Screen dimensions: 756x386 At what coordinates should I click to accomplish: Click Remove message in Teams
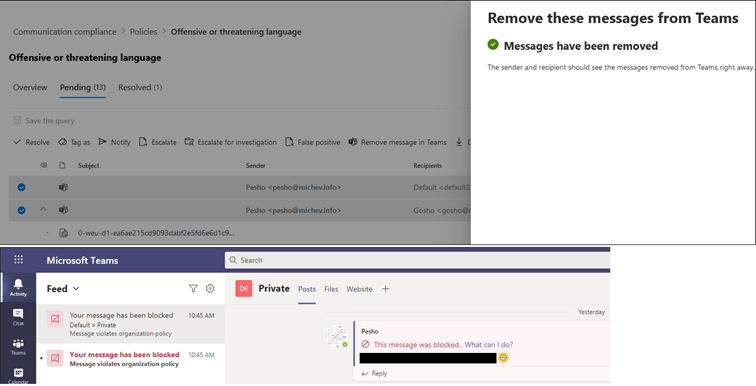click(x=397, y=142)
